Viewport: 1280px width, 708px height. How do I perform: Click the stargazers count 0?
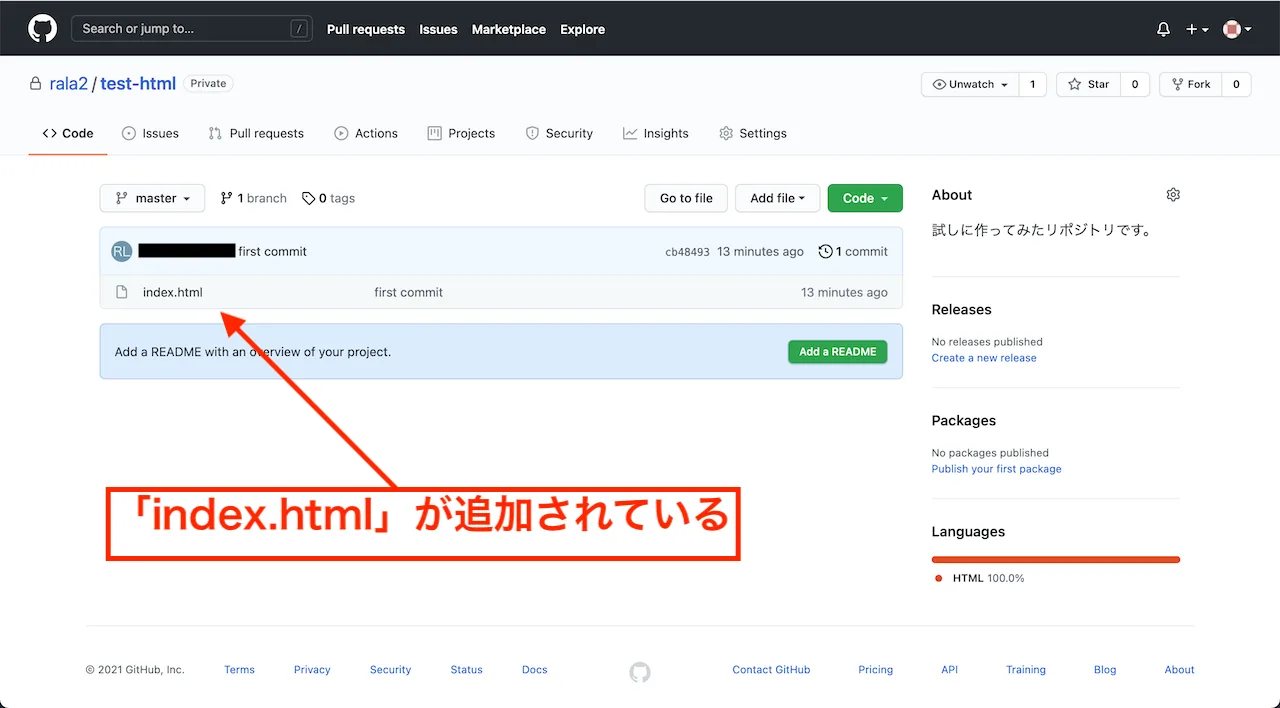(1135, 85)
